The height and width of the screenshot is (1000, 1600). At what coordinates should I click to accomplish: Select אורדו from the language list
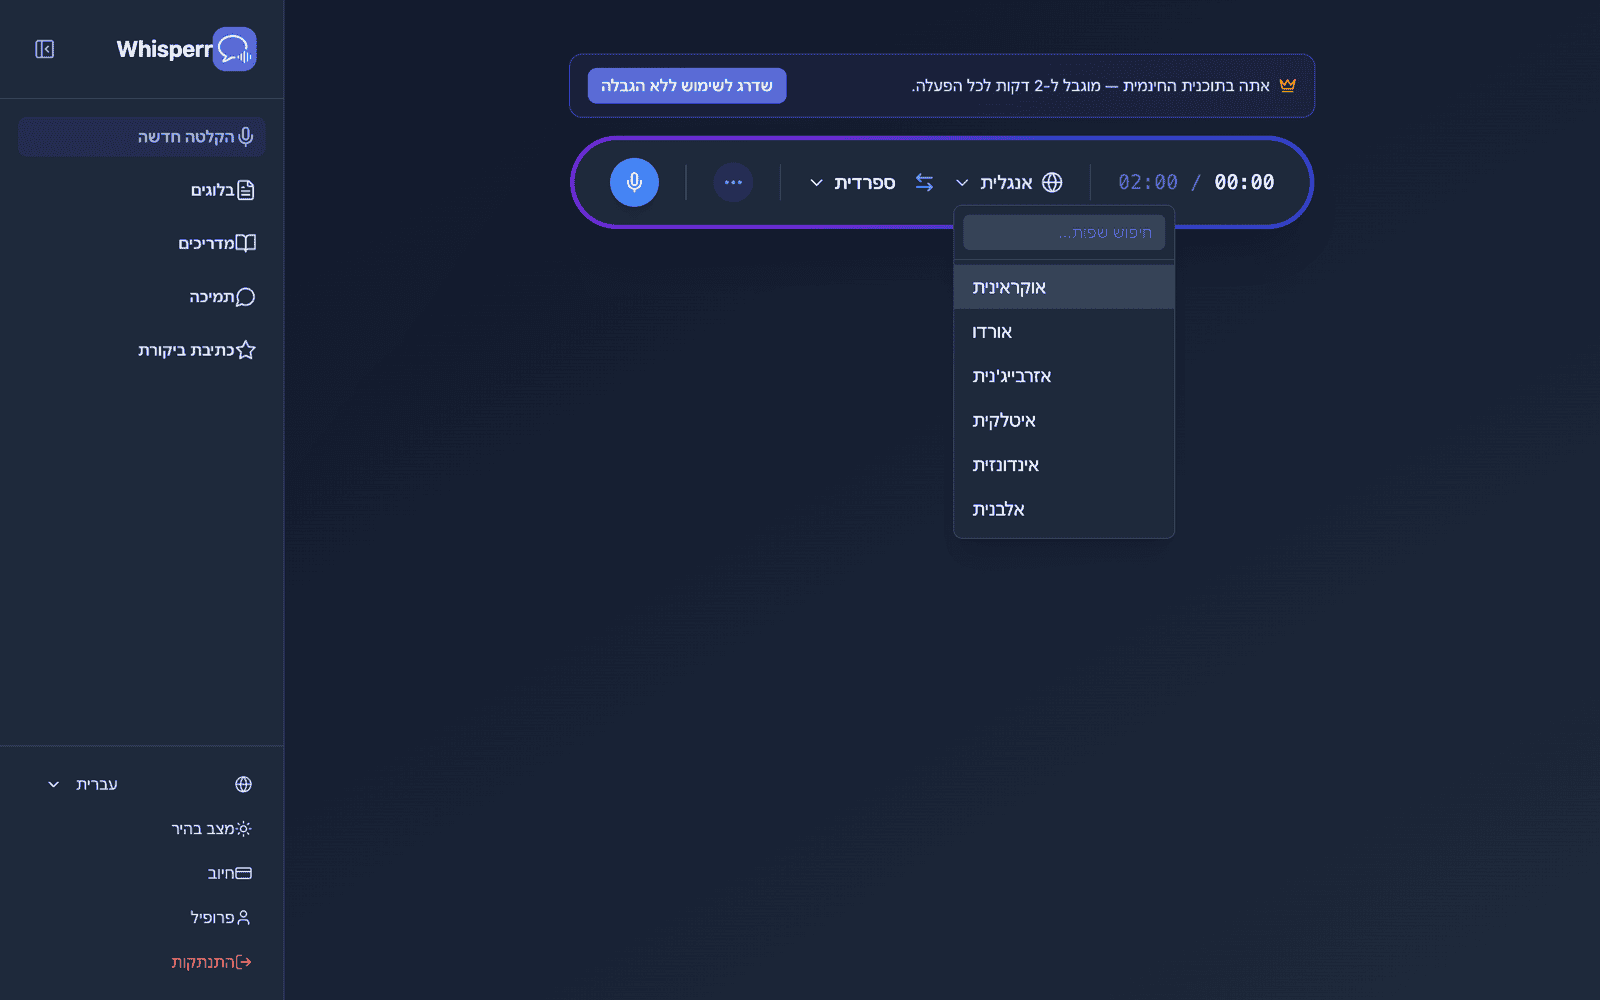(1064, 332)
